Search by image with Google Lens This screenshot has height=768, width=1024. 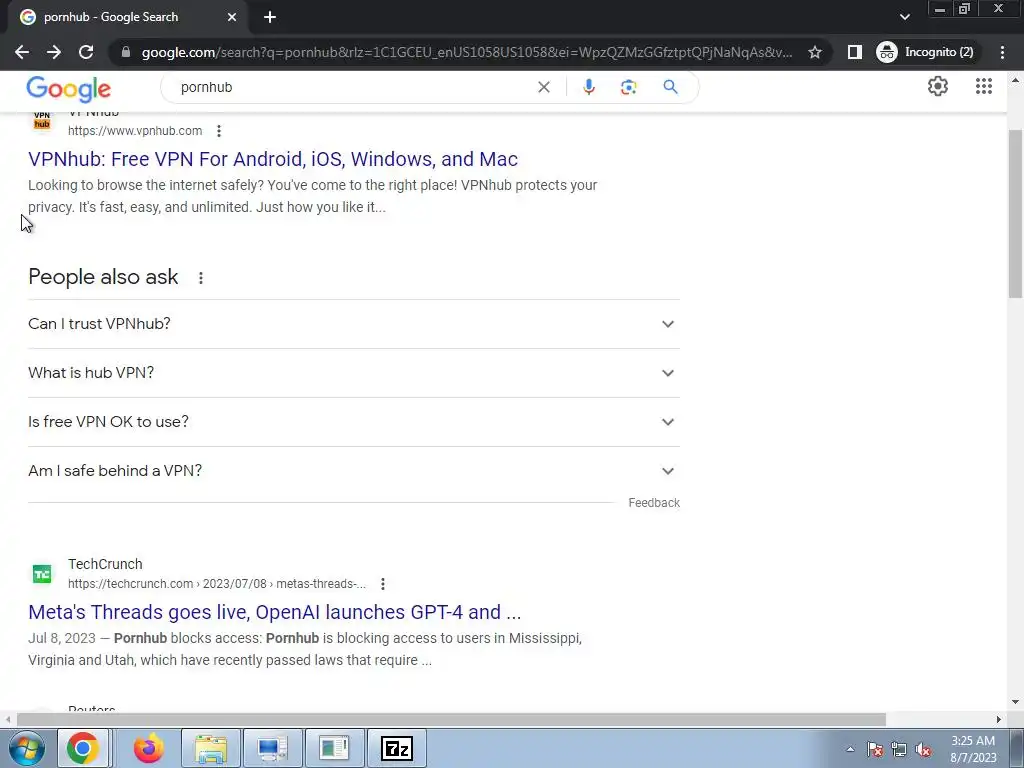[628, 87]
